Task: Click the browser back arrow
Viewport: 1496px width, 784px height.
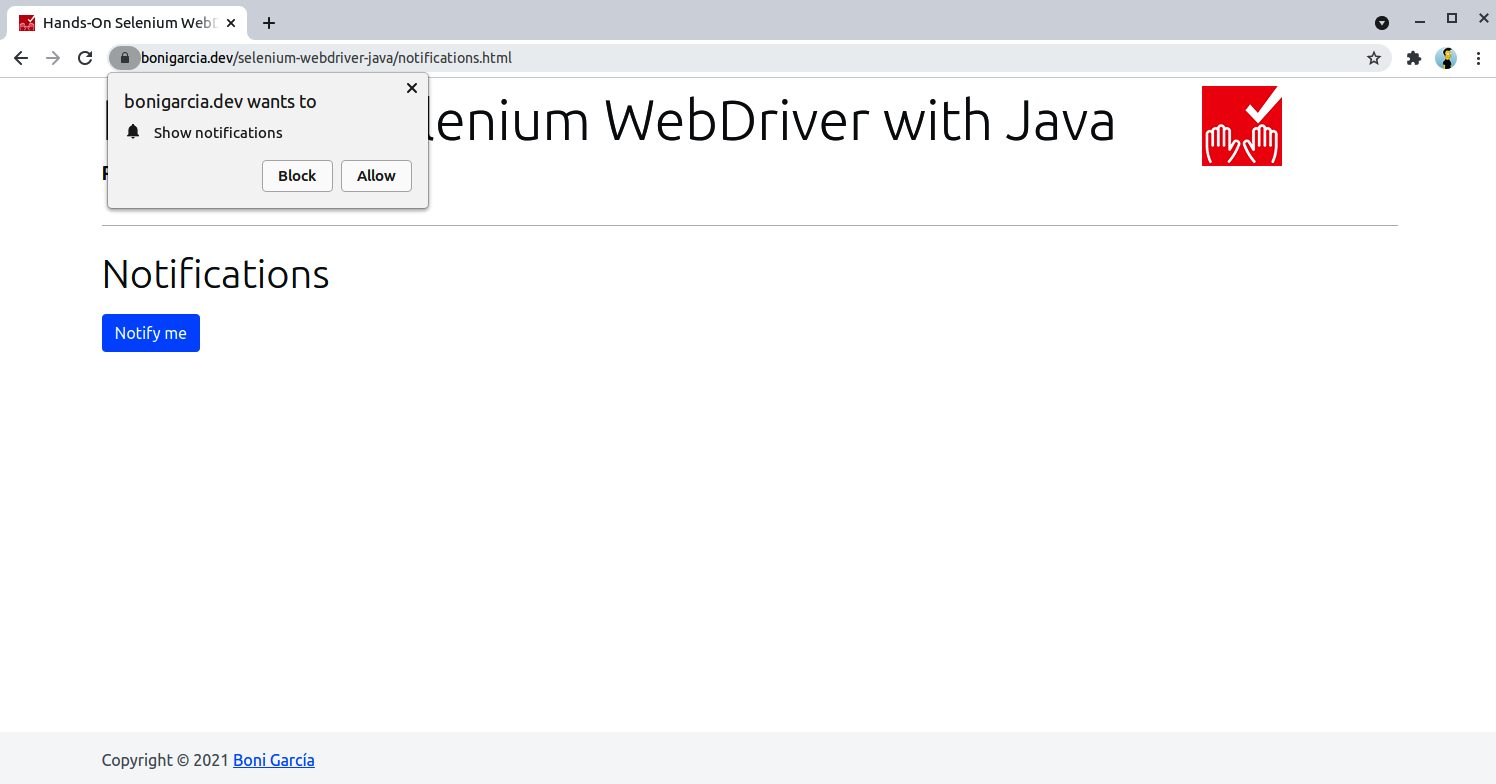Action: pyautogui.click(x=21, y=58)
